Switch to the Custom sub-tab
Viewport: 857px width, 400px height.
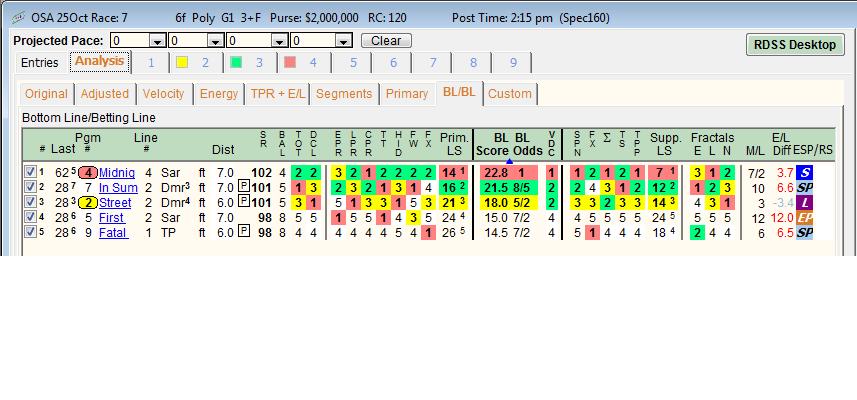pyautogui.click(x=510, y=94)
